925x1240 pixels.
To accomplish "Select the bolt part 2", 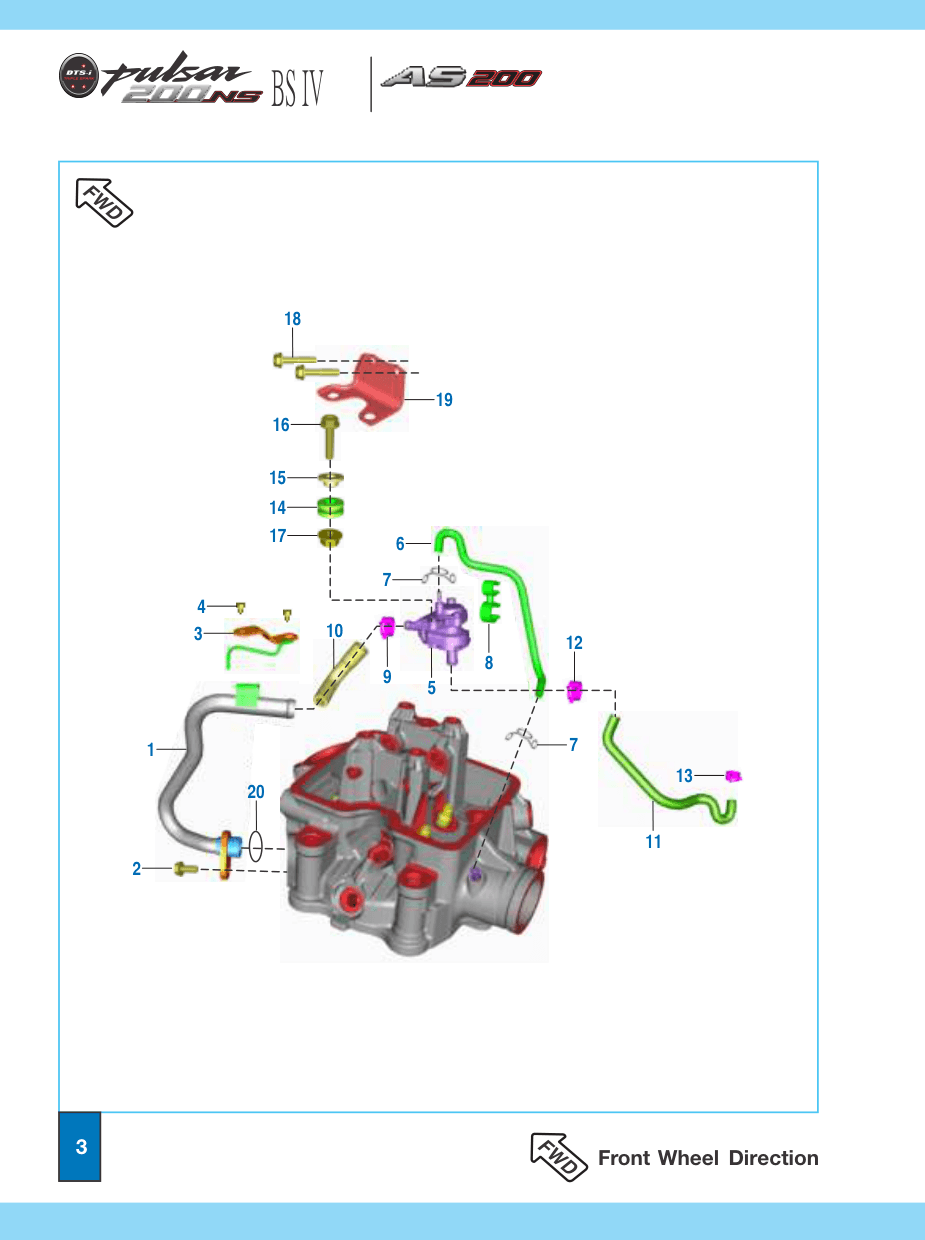I will click(186, 870).
